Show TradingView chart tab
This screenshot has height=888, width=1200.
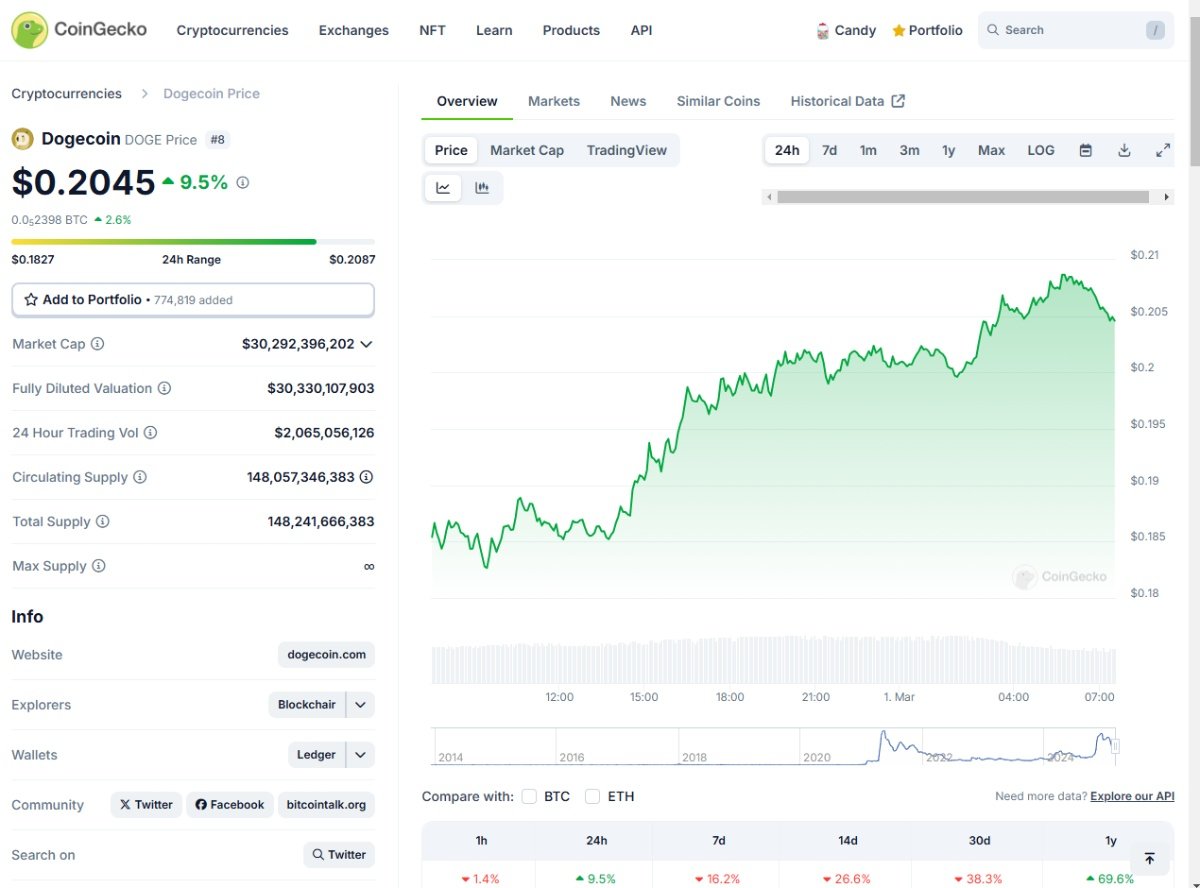[x=626, y=150]
